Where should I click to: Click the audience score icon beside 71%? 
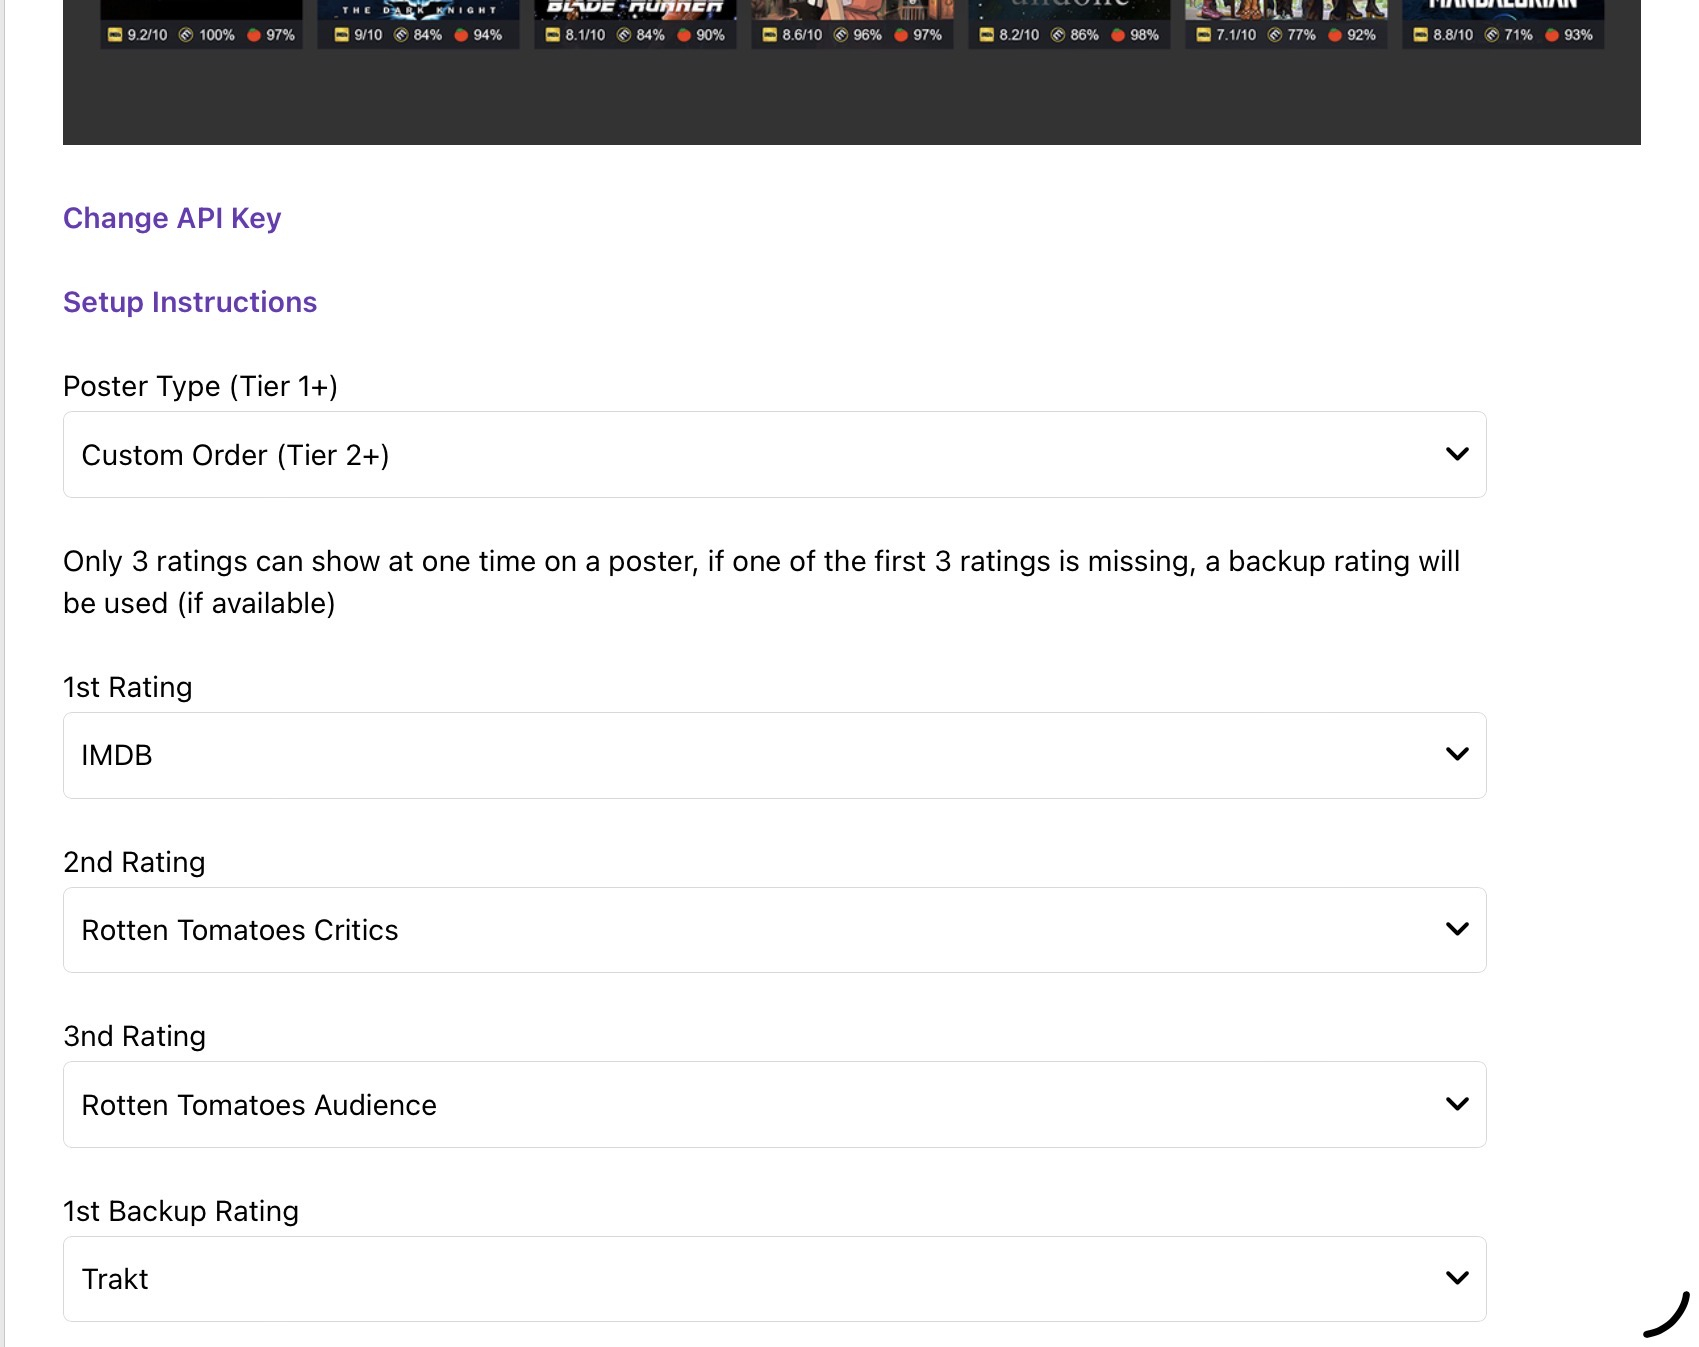[1492, 35]
